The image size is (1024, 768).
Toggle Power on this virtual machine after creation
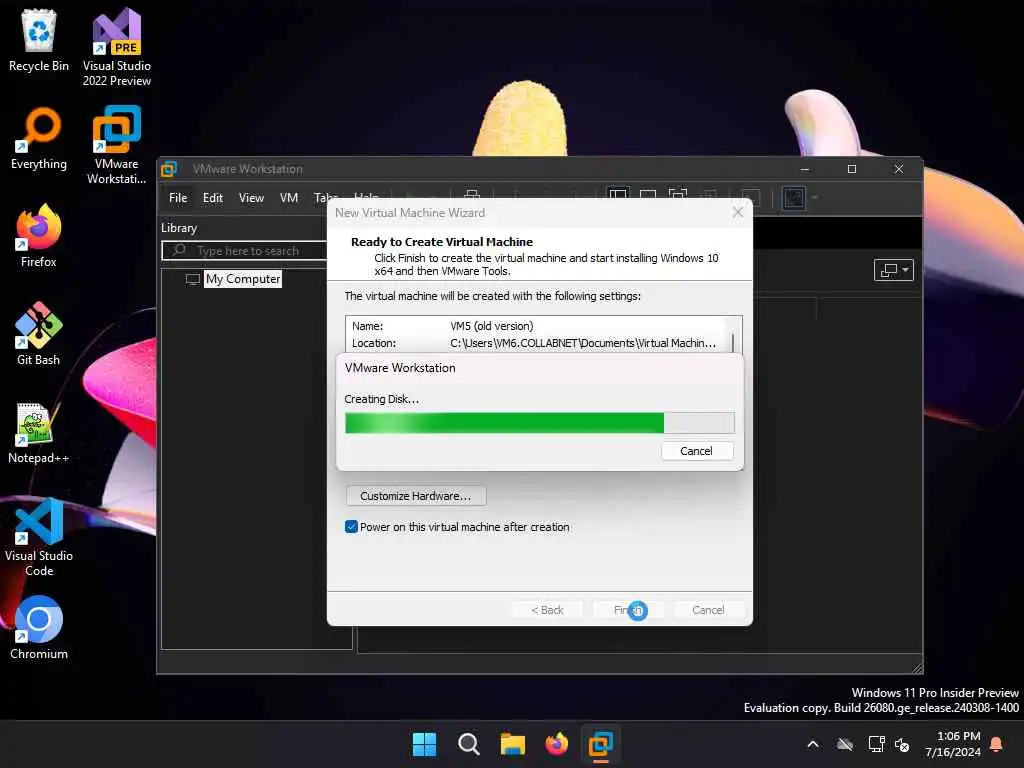click(351, 527)
